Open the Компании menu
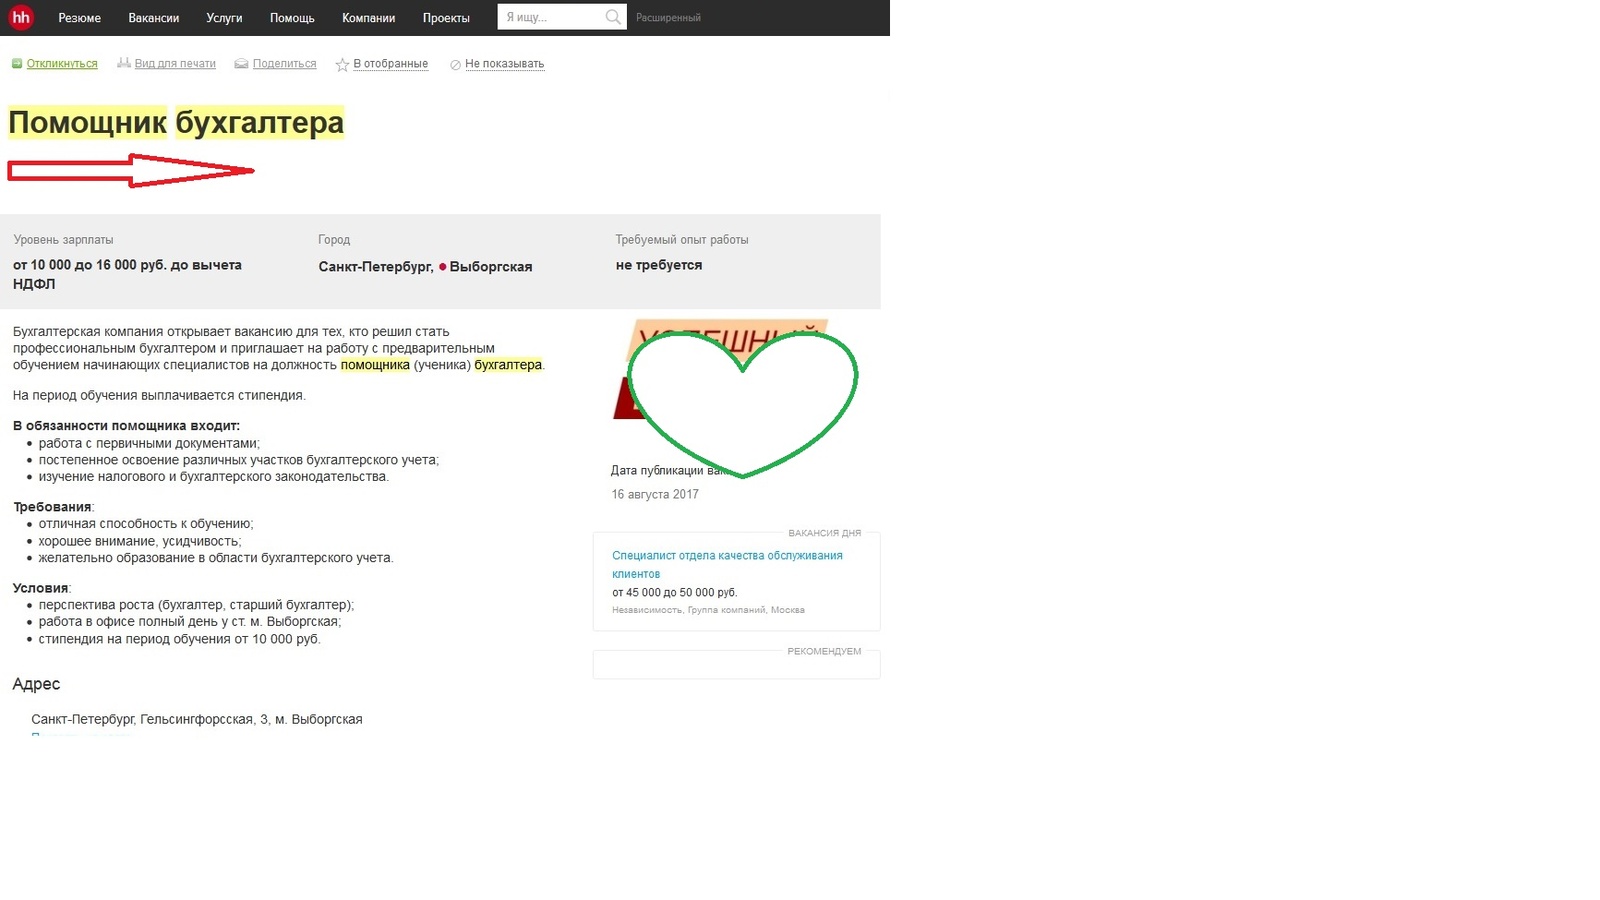This screenshot has height=900, width=1600. [368, 18]
